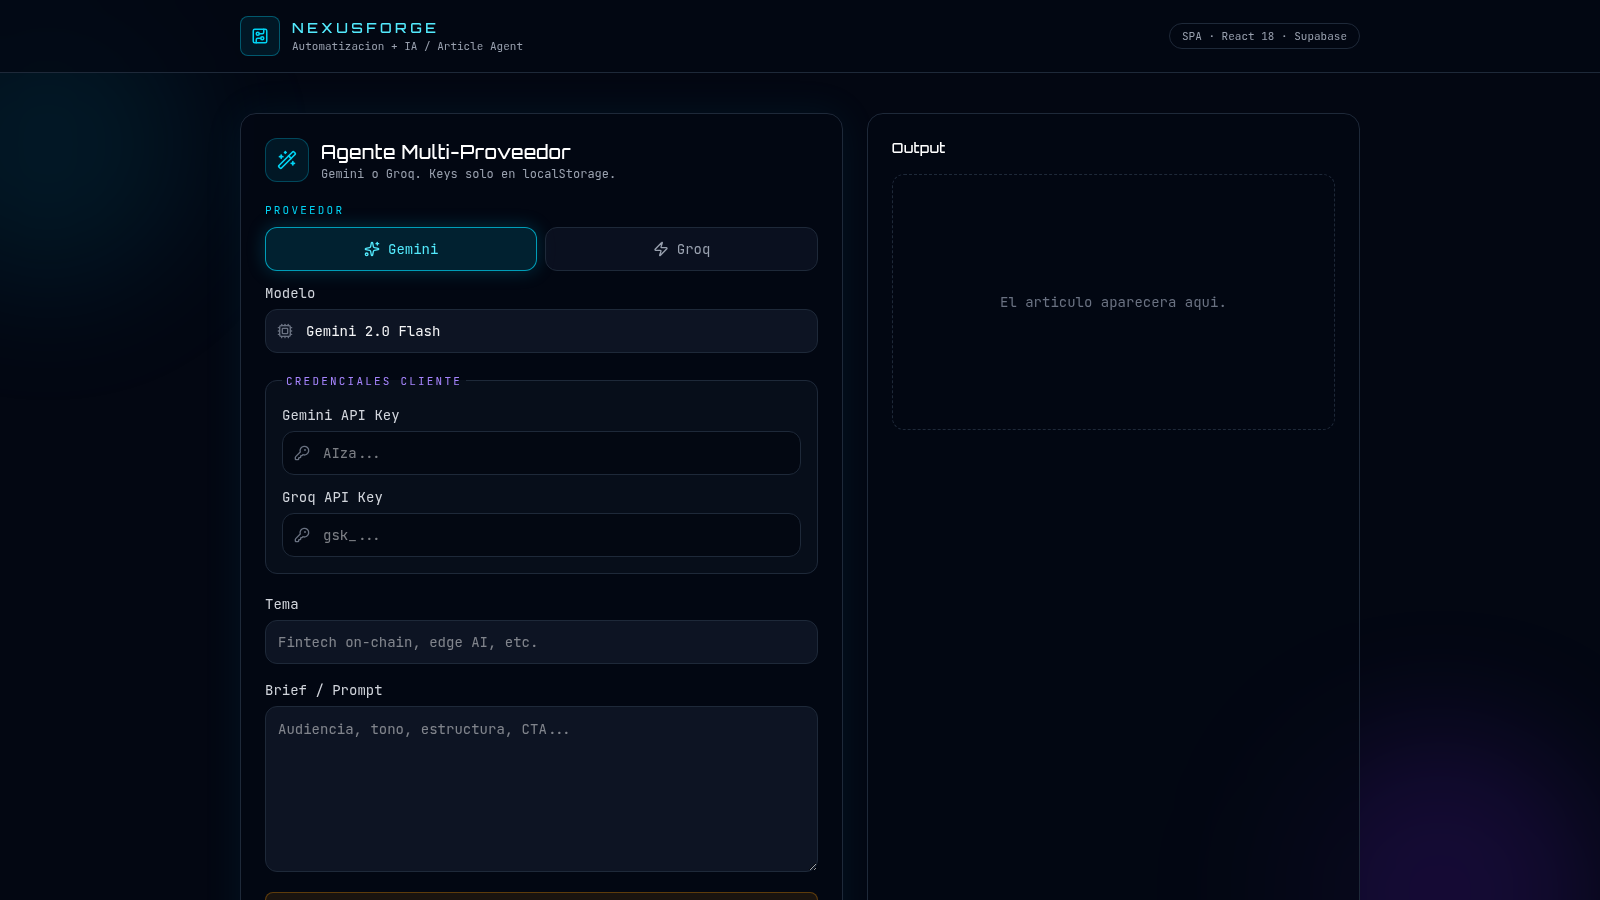Click the key icon in Gemini API Key field
This screenshot has height=900, width=1600.
click(302, 453)
